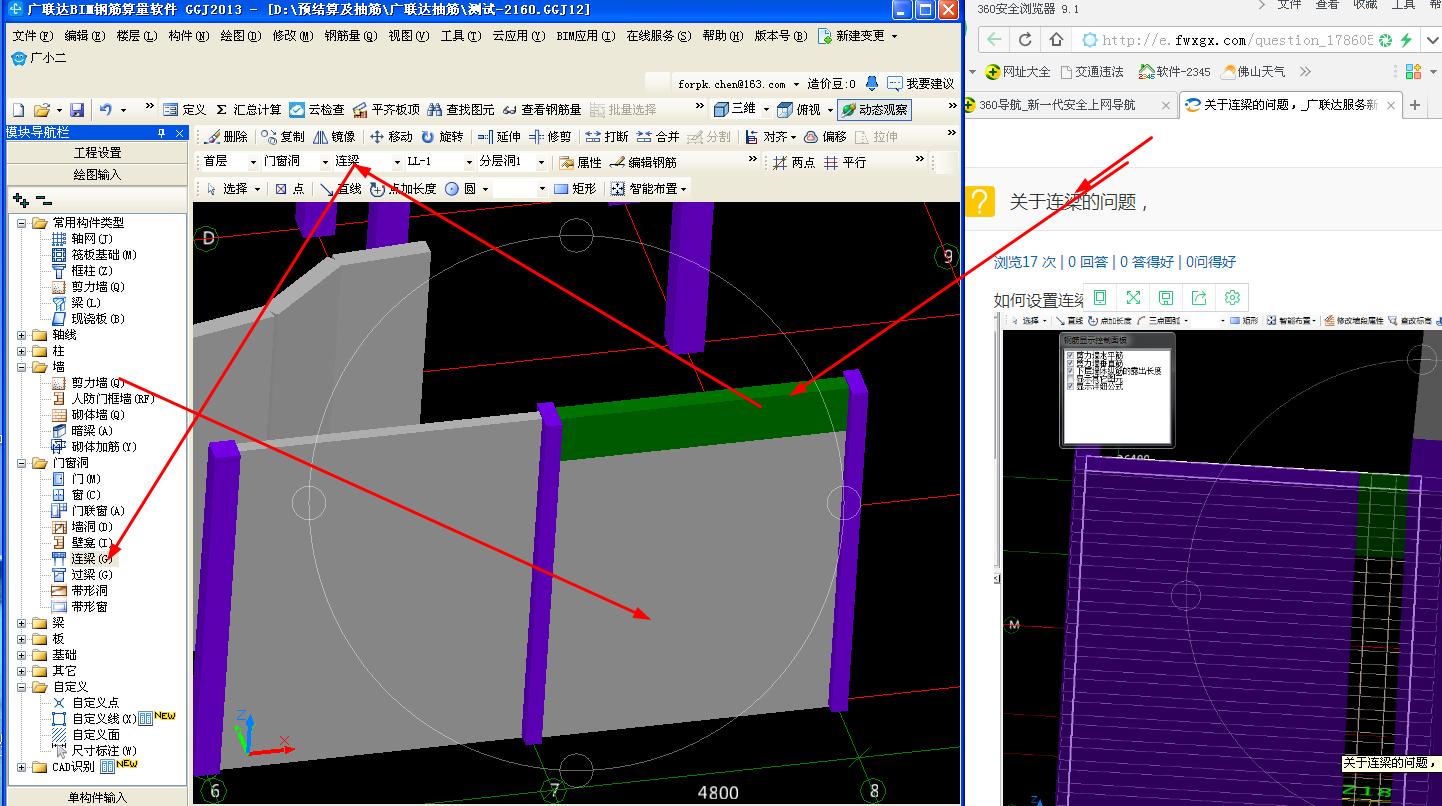The width and height of the screenshot is (1442, 806).
Task: Select 矩形 rectangle drawing tool
Action: (575, 188)
